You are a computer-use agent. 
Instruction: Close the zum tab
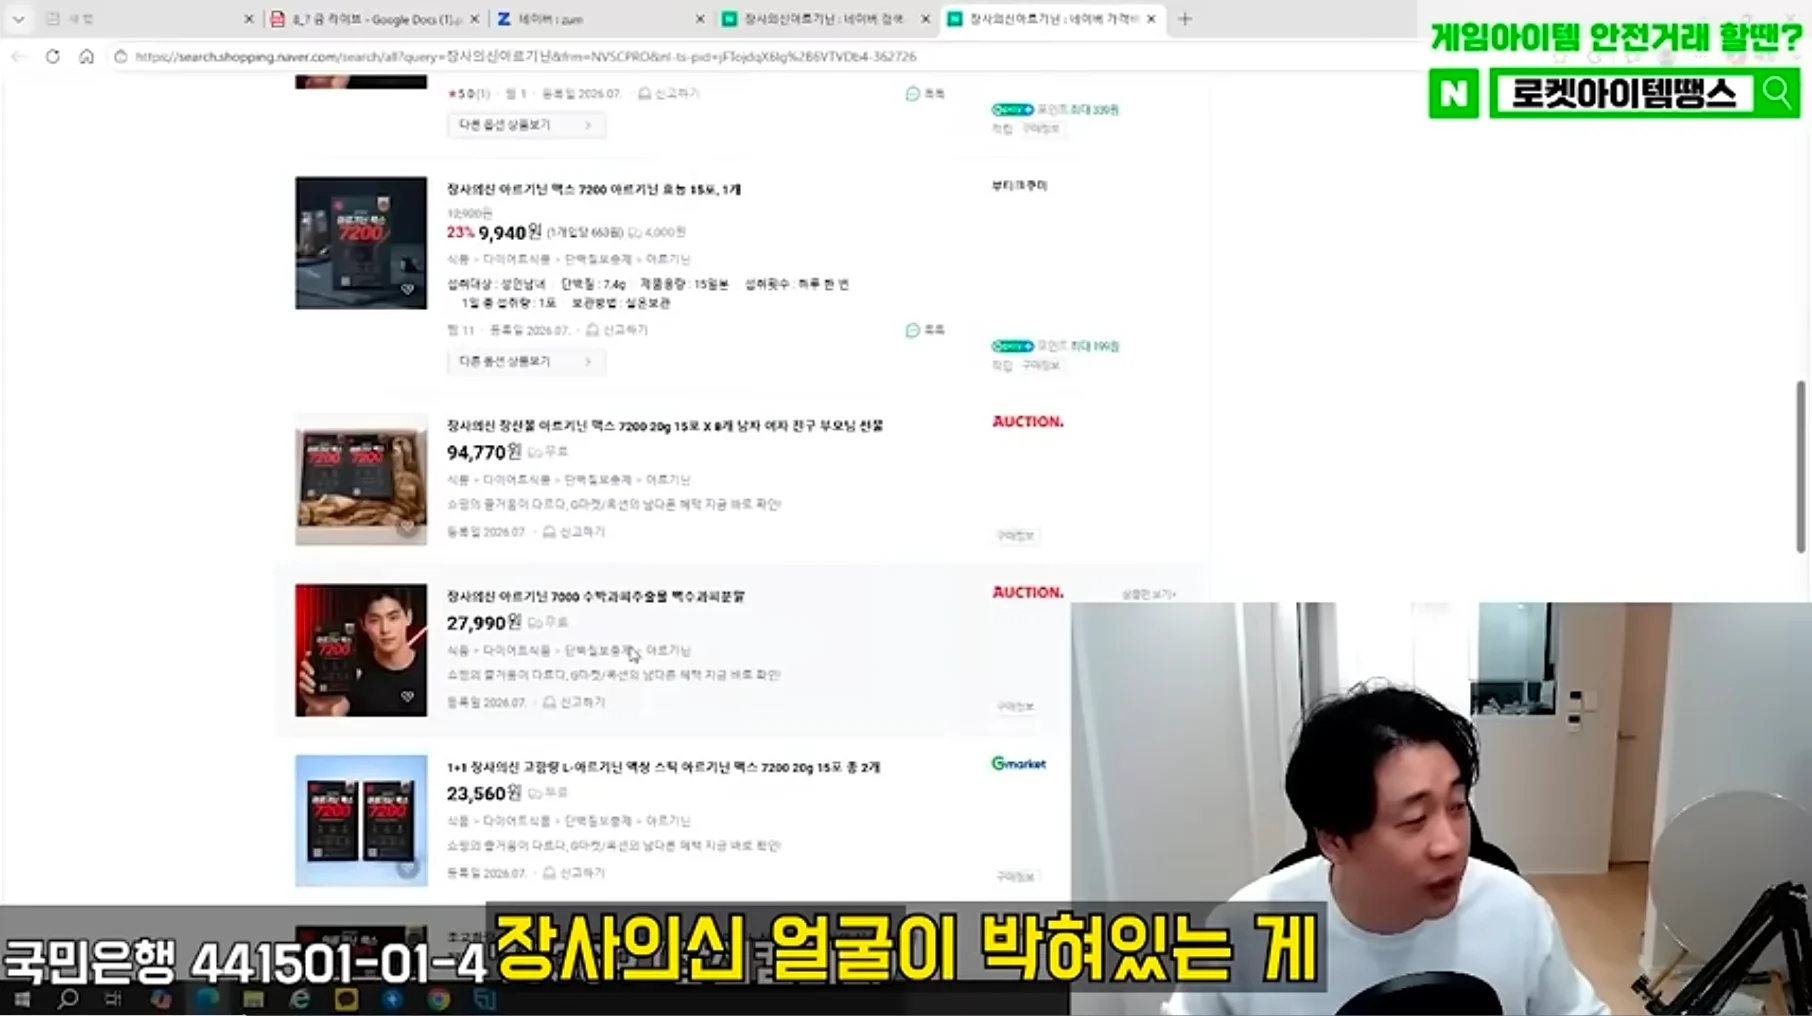click(x=700, y=19)
